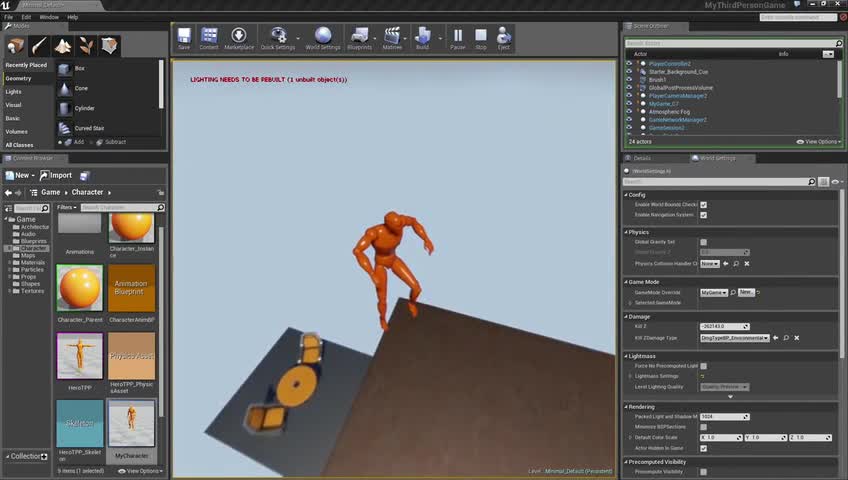Select Landscape mode icon
Screen dimensions: 848x480
63,46
